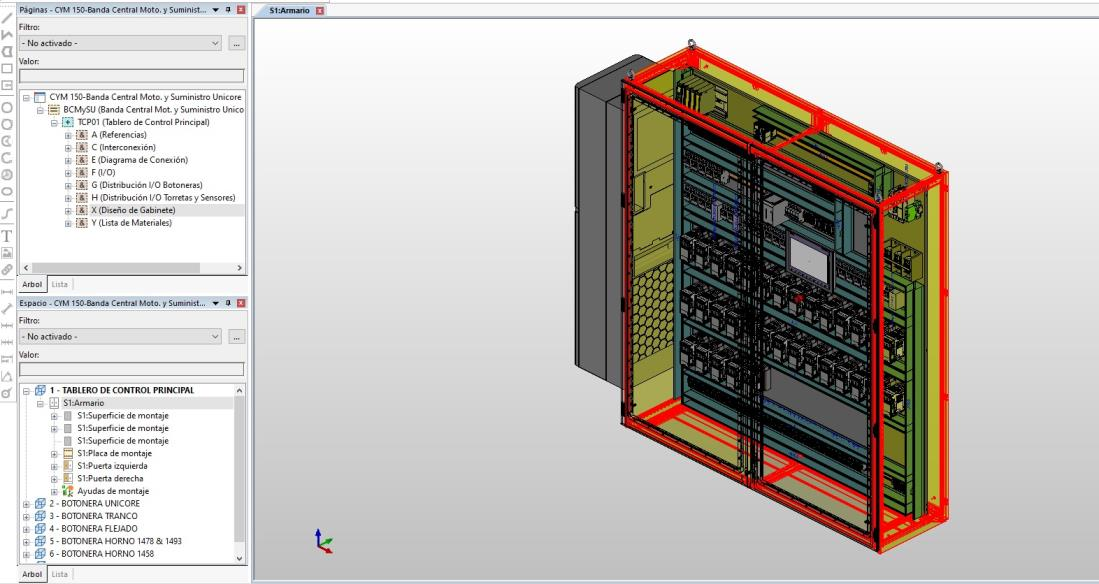
Task: Select the Text tool in left toolbar
Action: tap(7, 237)
